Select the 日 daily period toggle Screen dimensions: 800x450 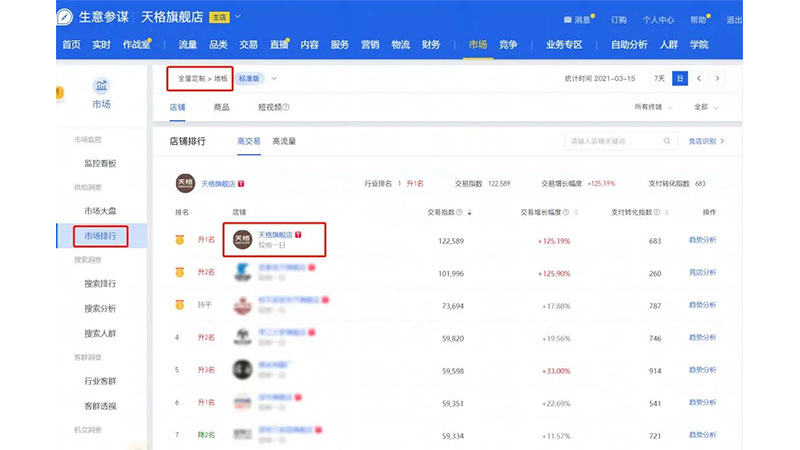(x=680, y=78)
